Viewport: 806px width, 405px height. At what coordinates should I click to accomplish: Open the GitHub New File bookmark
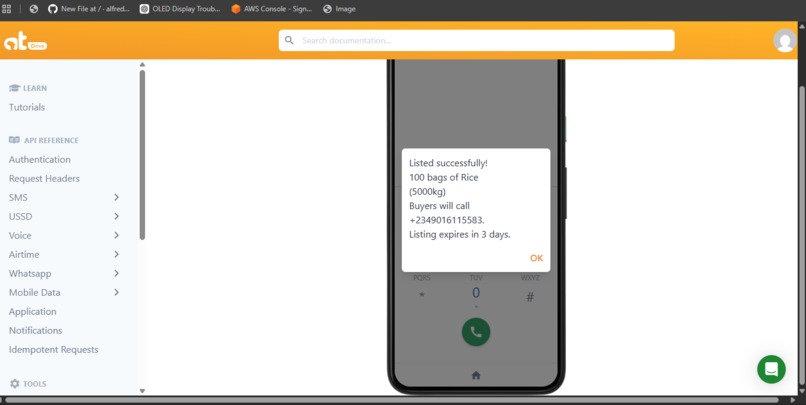click(x=88, y=9)
